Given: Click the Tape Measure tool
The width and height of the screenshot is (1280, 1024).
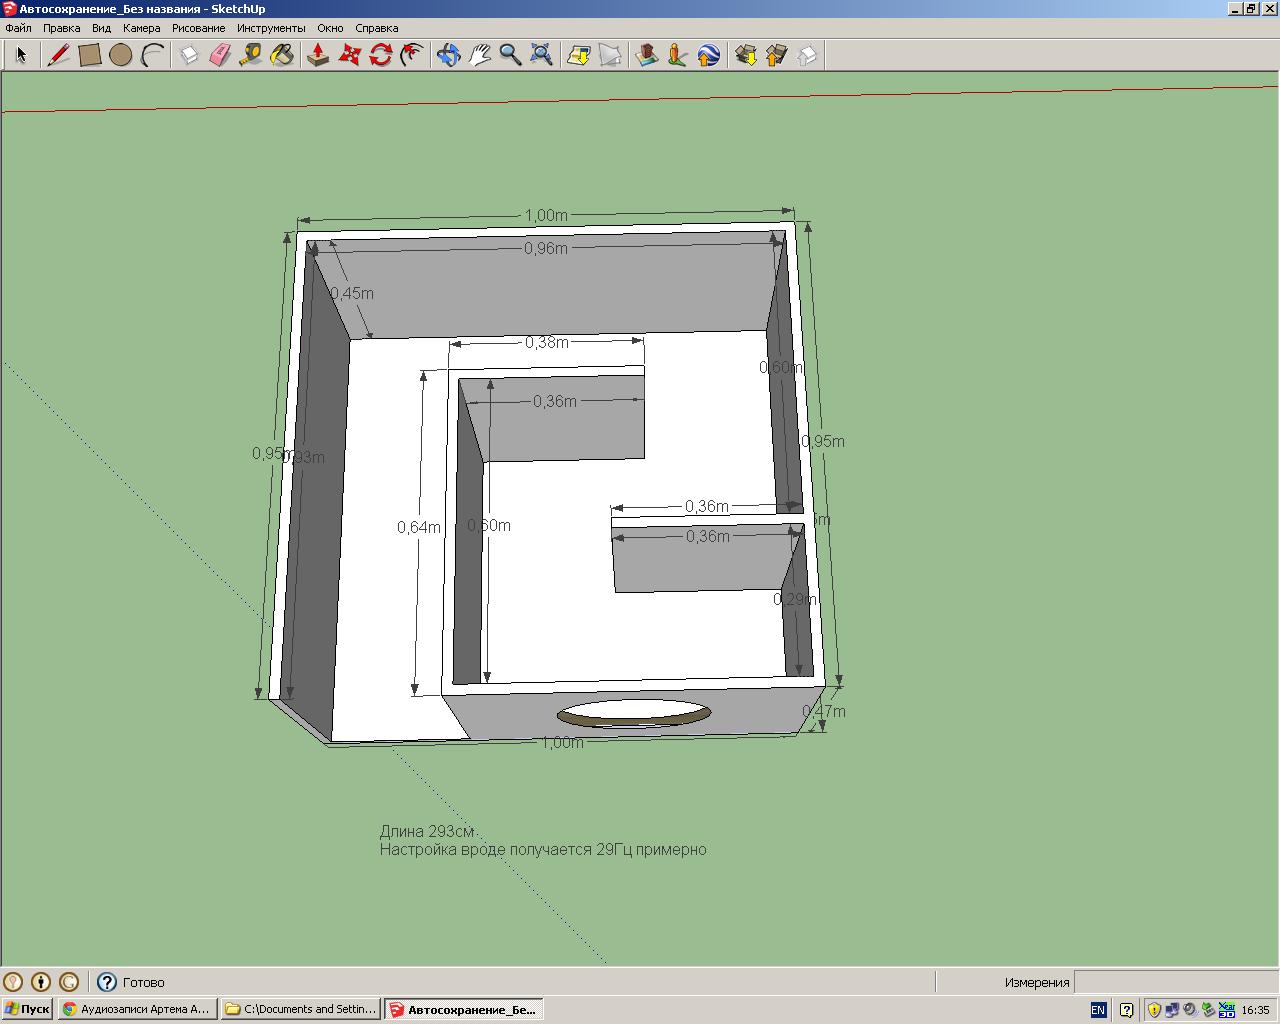Looking at the screenshot, I should (x=251, y=55).
